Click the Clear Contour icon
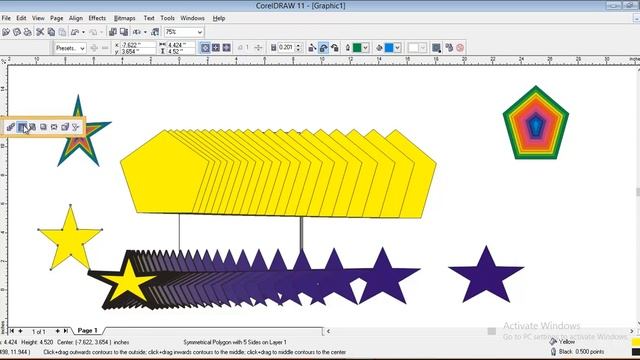 (460, 48)
